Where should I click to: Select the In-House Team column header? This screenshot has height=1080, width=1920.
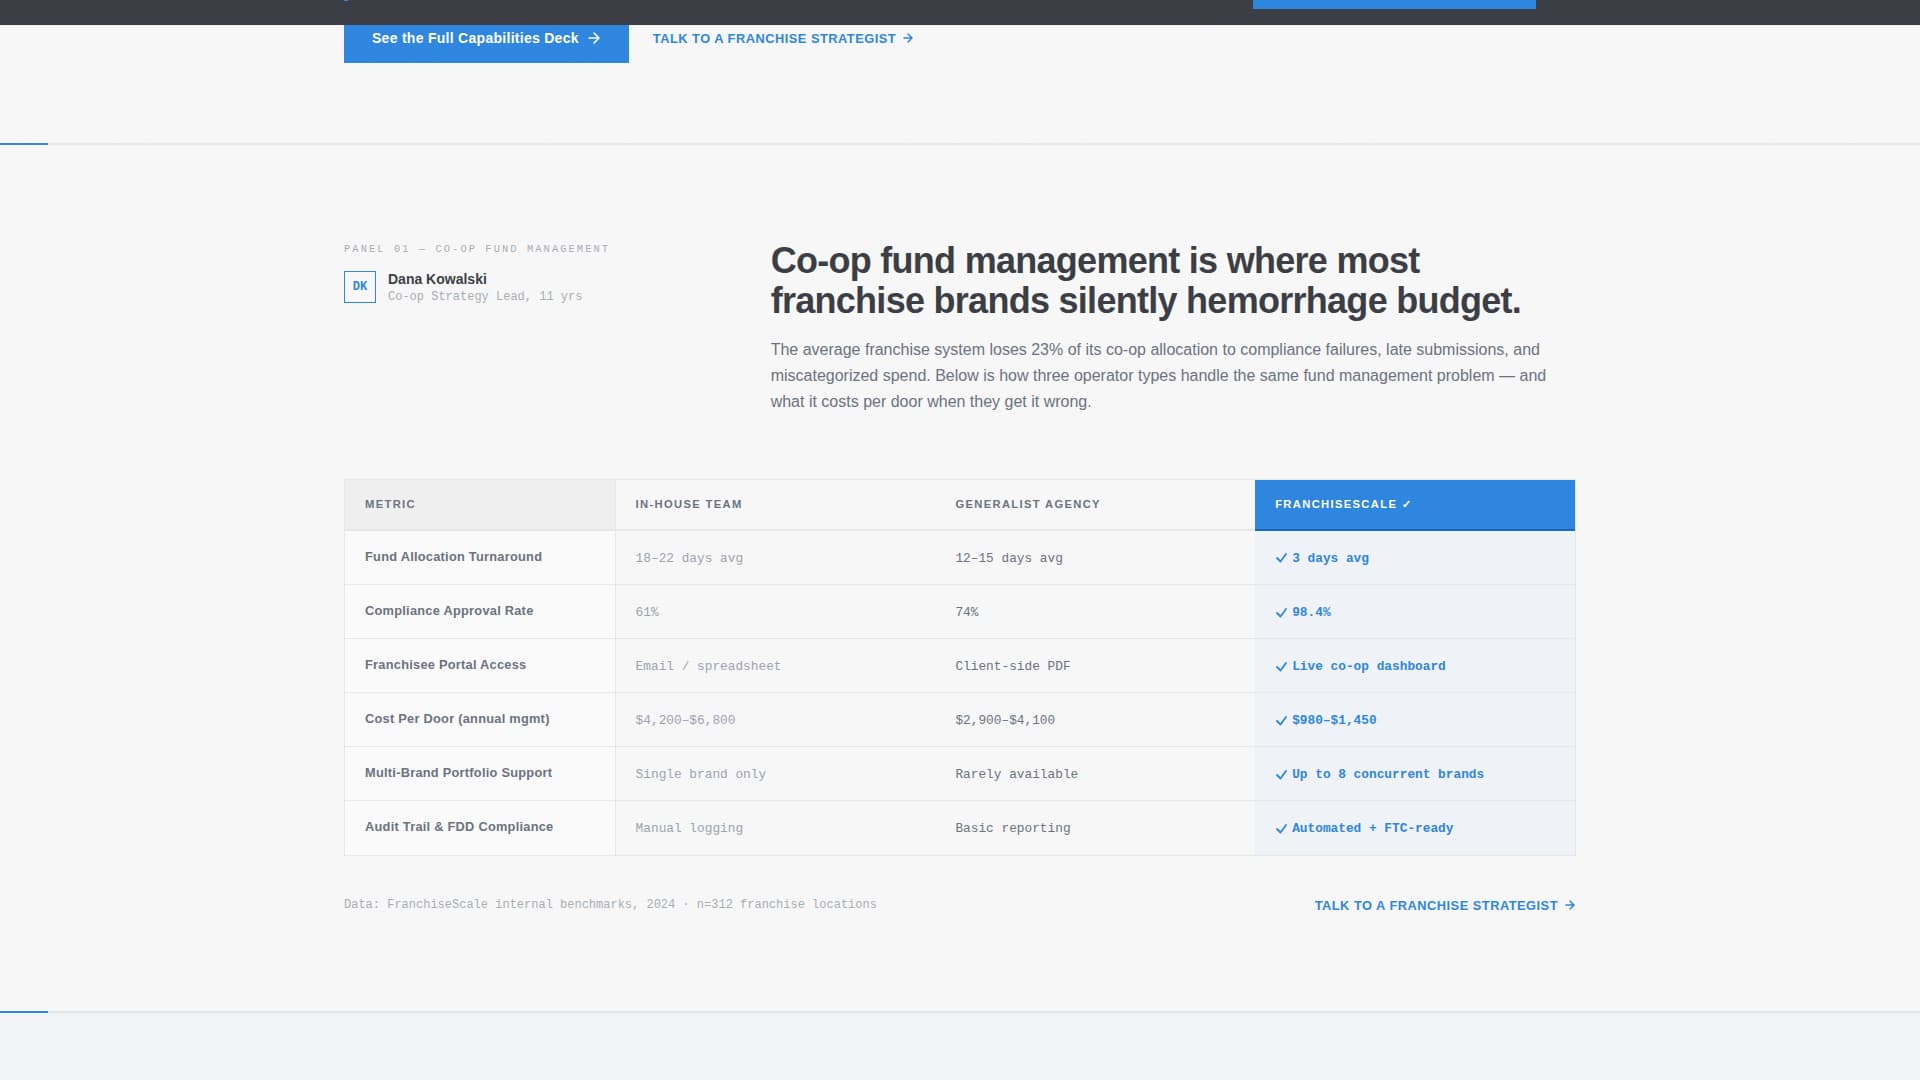[x=775, y=504]
